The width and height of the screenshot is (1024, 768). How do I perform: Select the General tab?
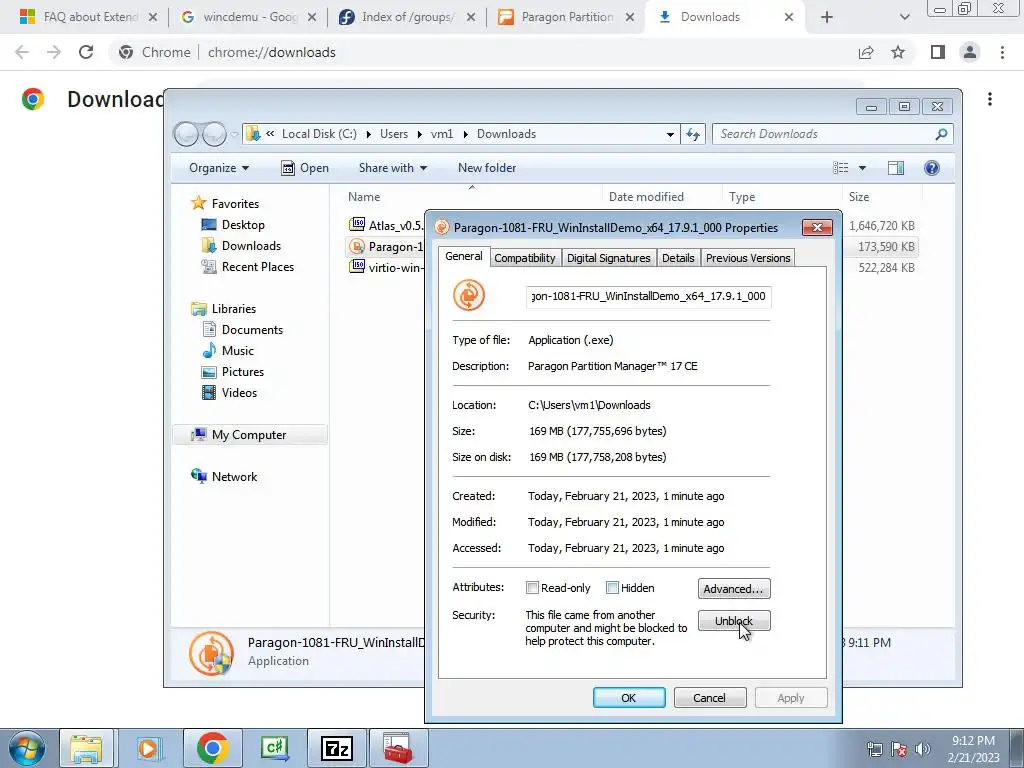point(464,256)
